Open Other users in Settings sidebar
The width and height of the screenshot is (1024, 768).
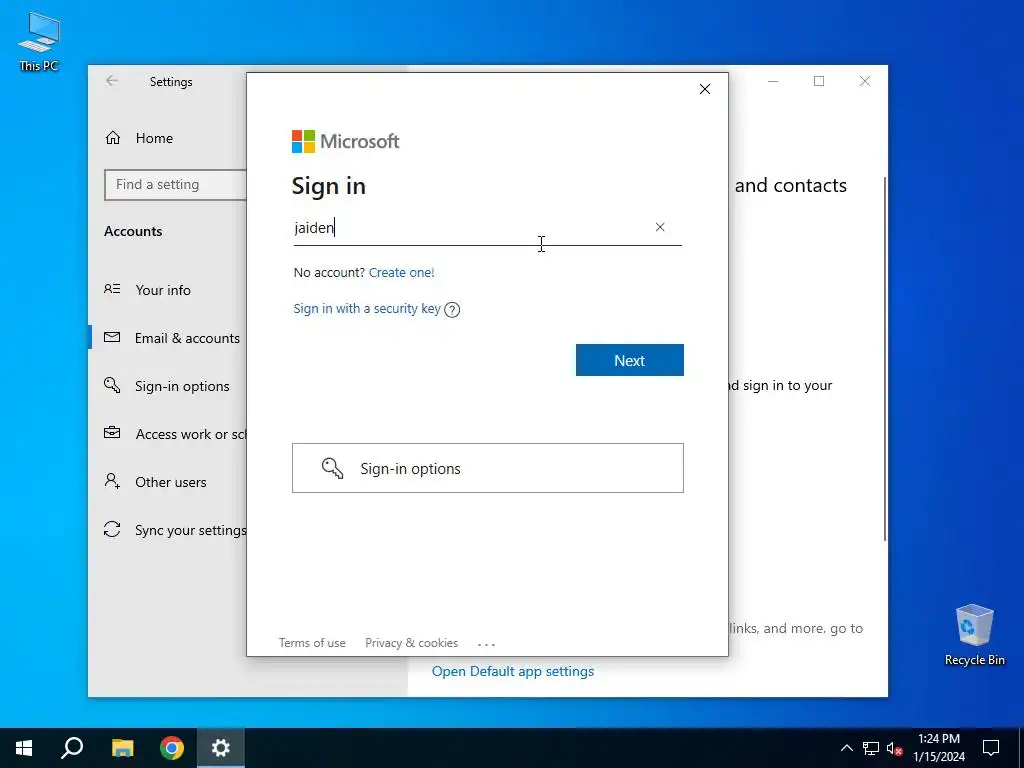click(171, 482)
